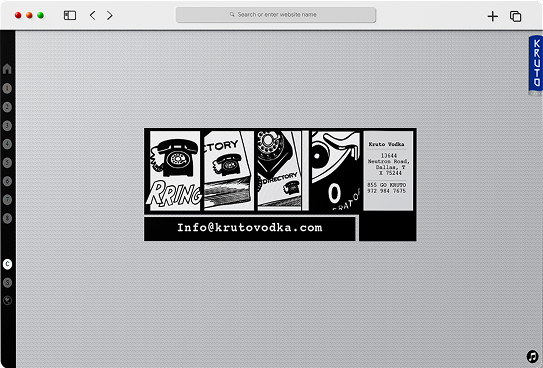Click the 972 984 7675 phone number
Screen dimensions: 543x368
386,191
